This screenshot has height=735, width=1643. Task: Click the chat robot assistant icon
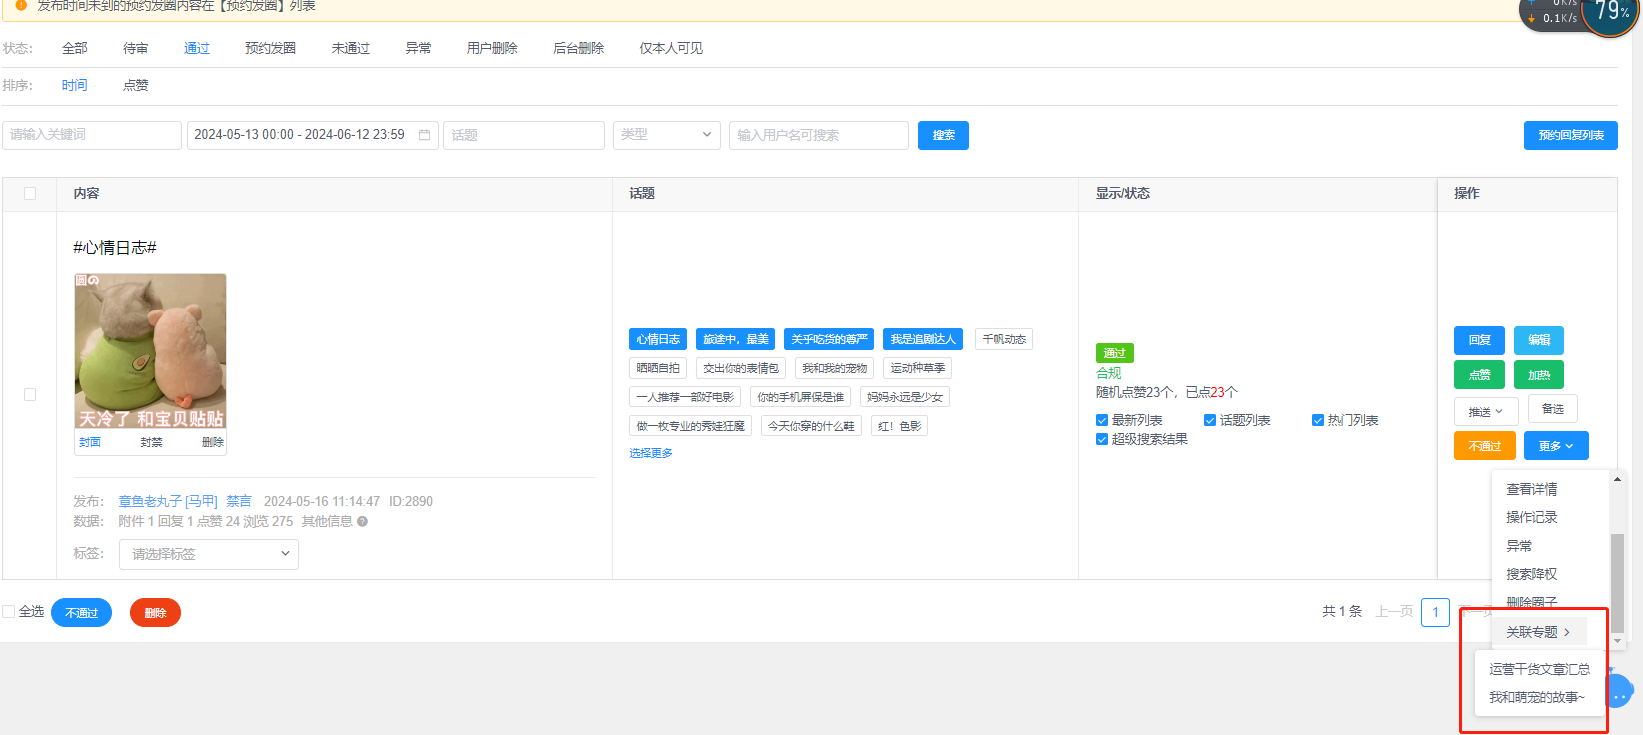click(1619, 692)
